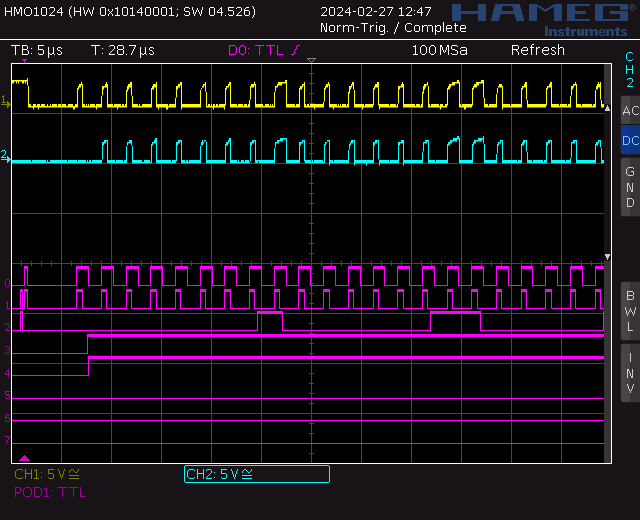
Task: Toggle DC coupling in the side menu
Action: 629,141
